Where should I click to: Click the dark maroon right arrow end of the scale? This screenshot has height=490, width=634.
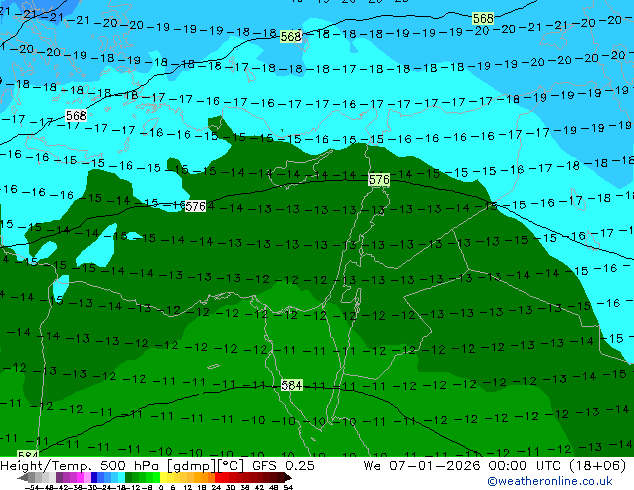287,478
